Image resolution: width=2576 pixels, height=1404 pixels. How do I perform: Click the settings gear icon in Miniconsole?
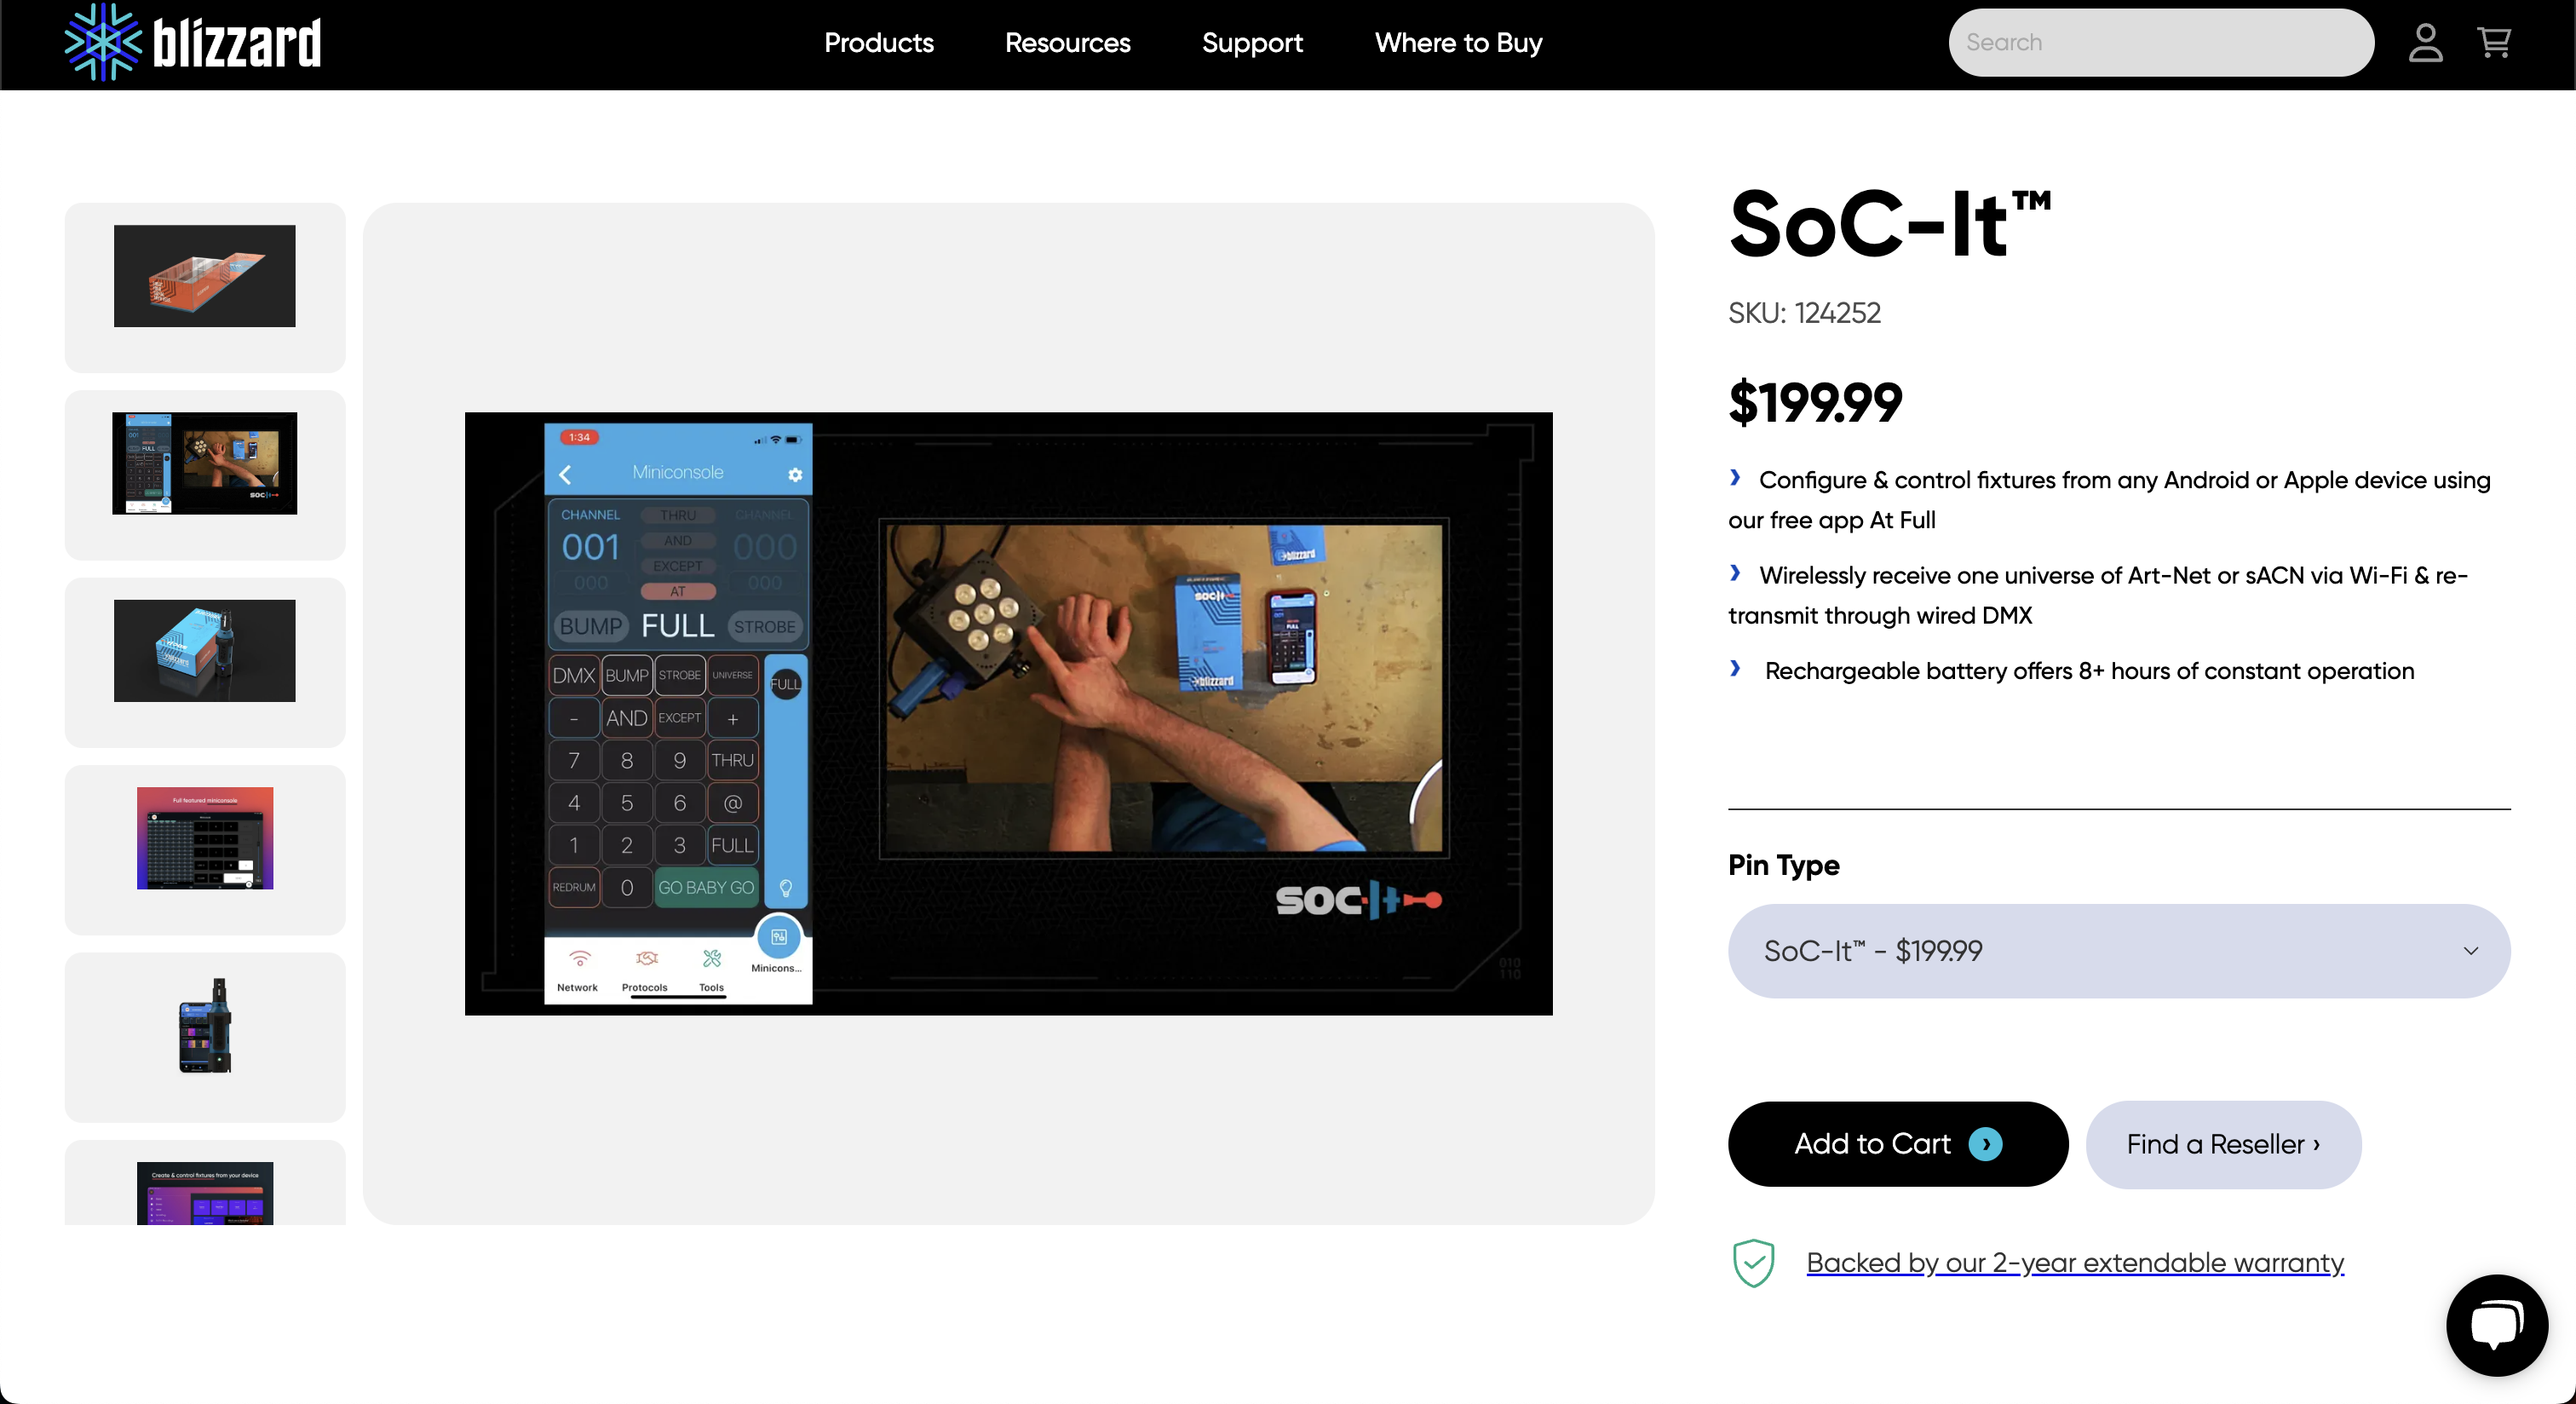tap(796, 475)
